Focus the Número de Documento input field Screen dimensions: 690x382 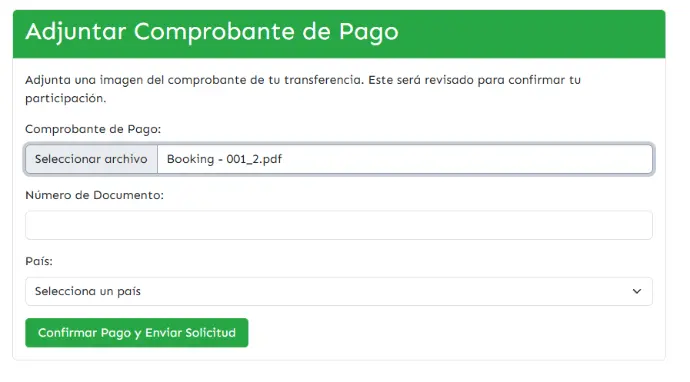[339, 225]
